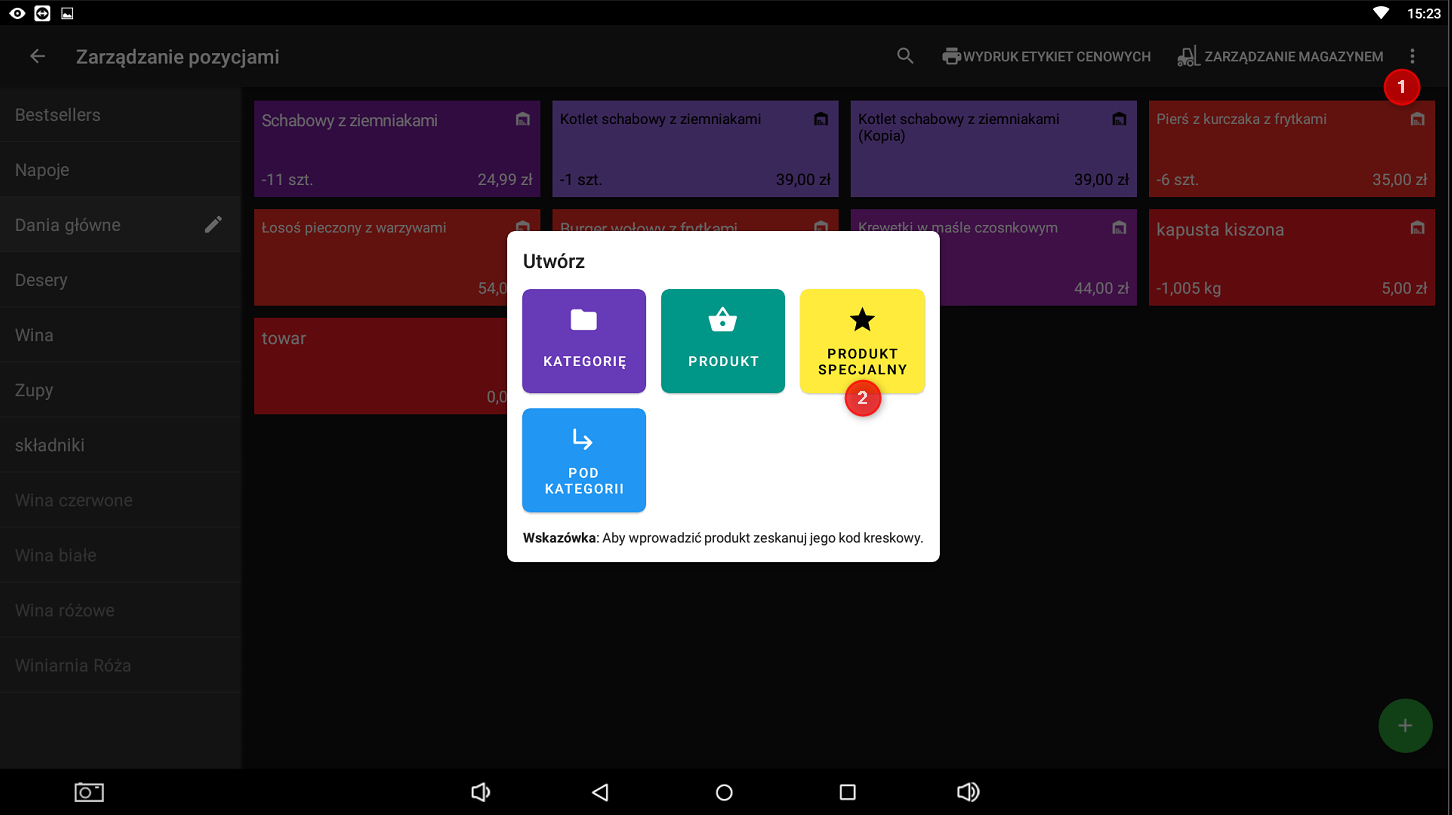Switch to Desery category

pos(41,280)
